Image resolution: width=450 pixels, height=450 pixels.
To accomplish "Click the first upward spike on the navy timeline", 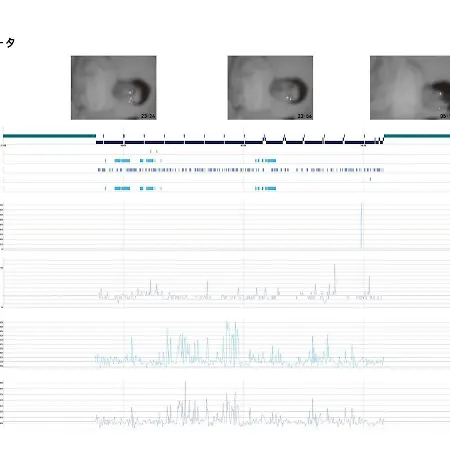I will (x=264, y=138).
